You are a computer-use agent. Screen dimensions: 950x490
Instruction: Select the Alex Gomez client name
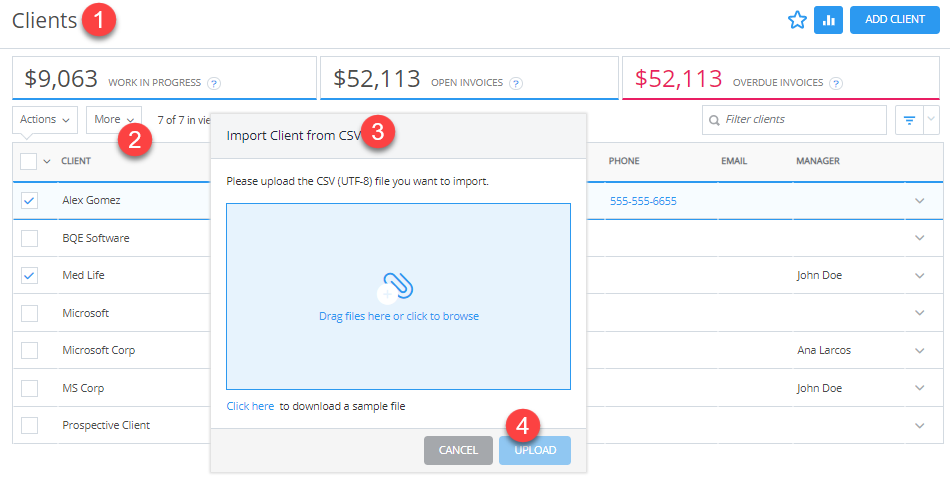click(x=91, y=200)
